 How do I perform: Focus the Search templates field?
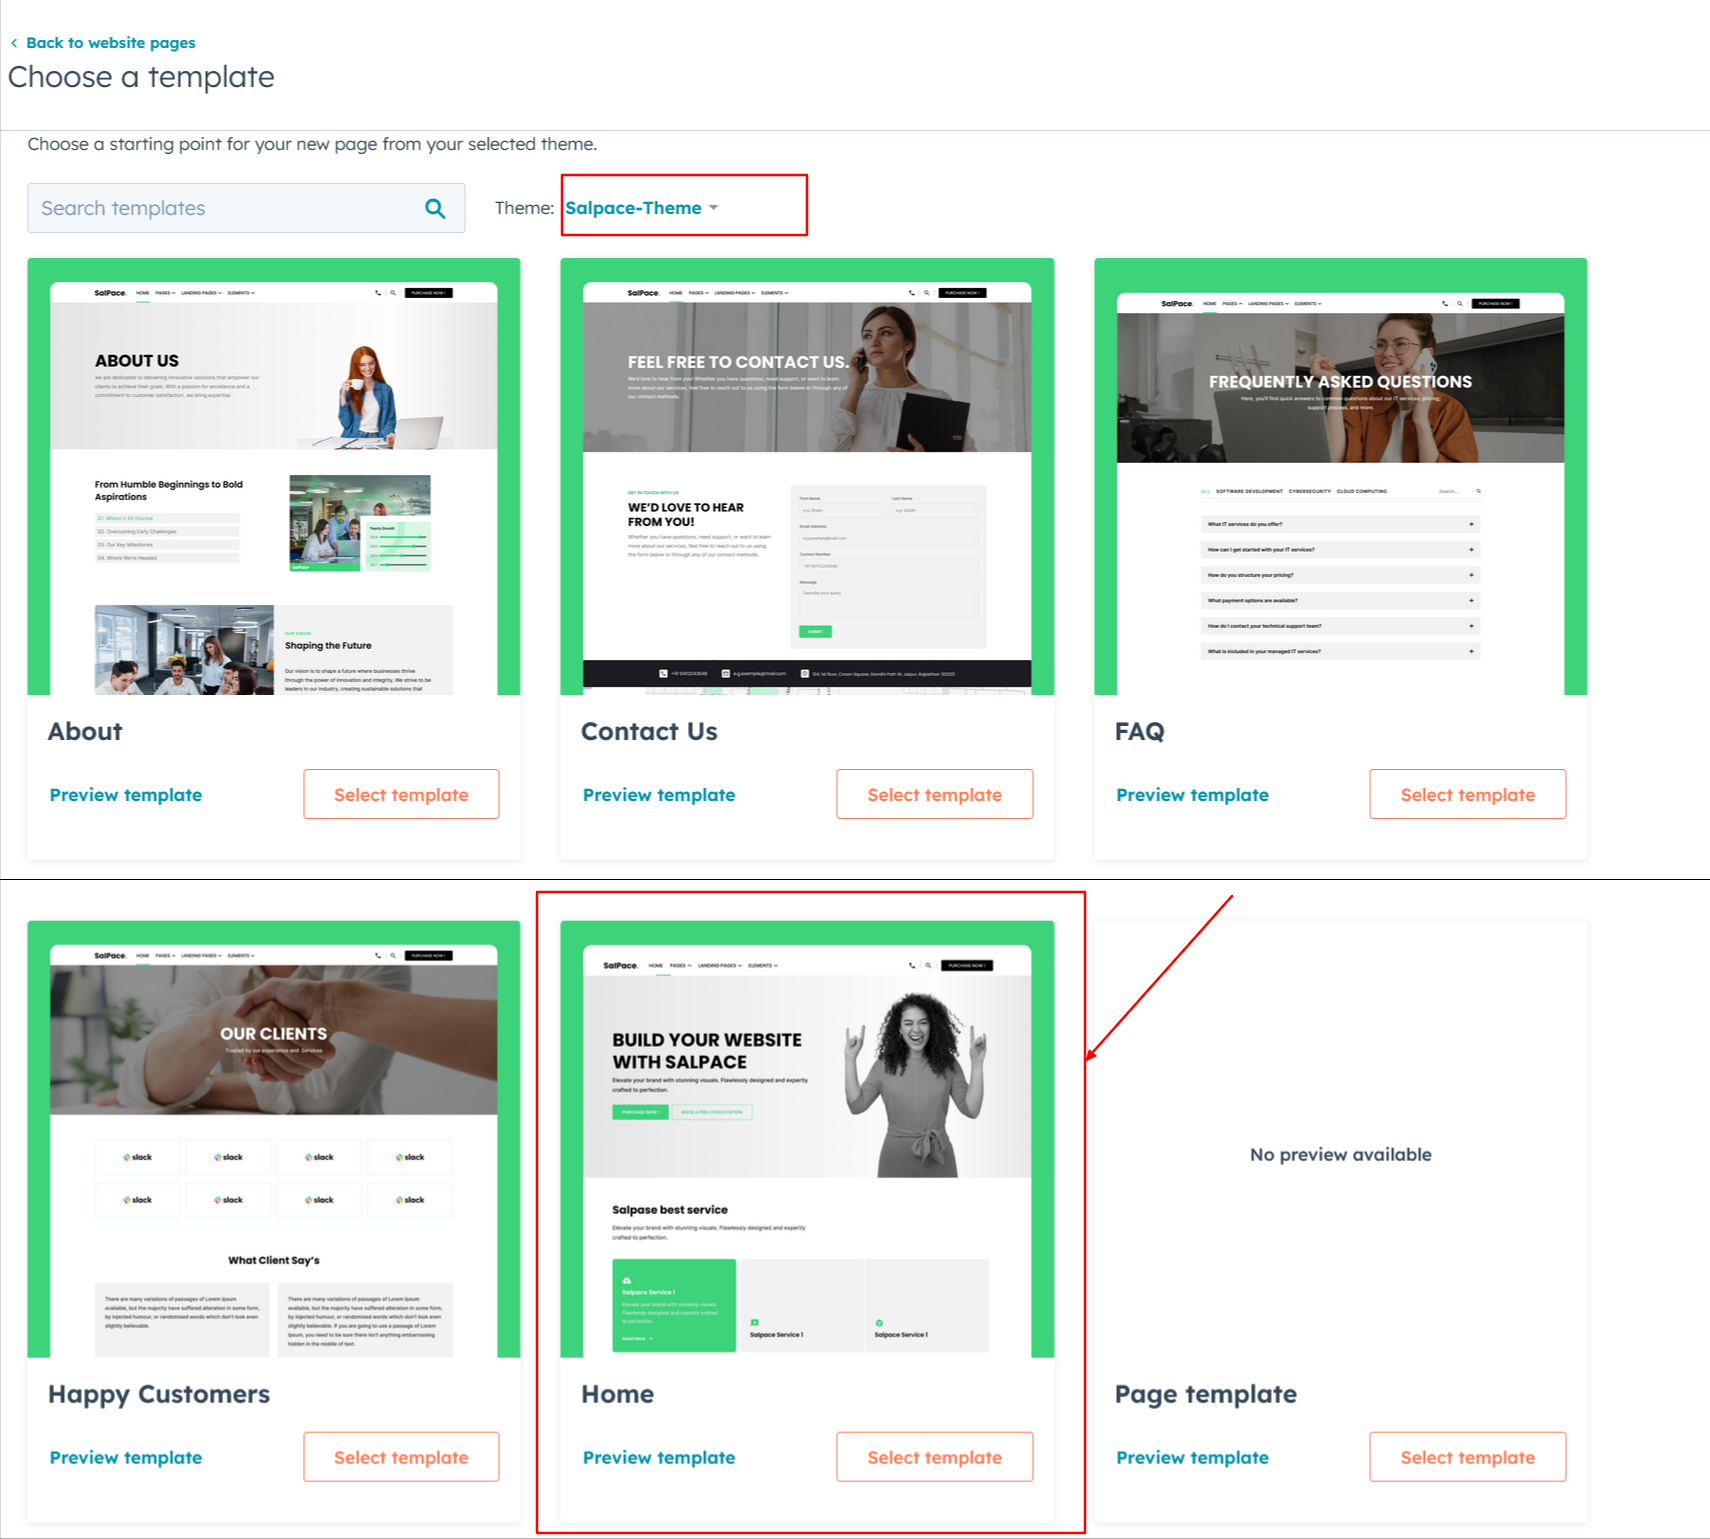coord(225,208)
